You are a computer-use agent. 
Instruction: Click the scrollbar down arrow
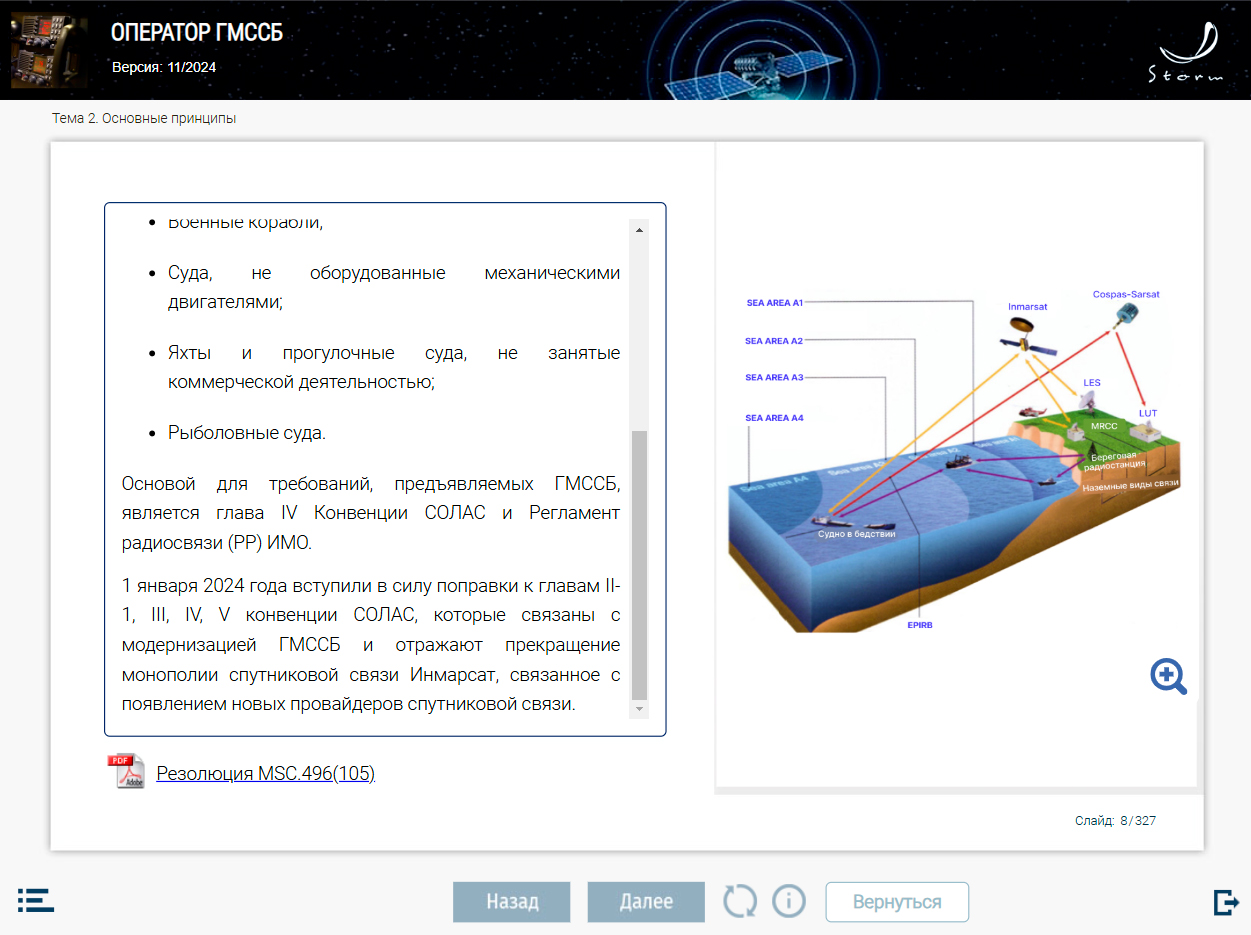(x=640, y=709)
